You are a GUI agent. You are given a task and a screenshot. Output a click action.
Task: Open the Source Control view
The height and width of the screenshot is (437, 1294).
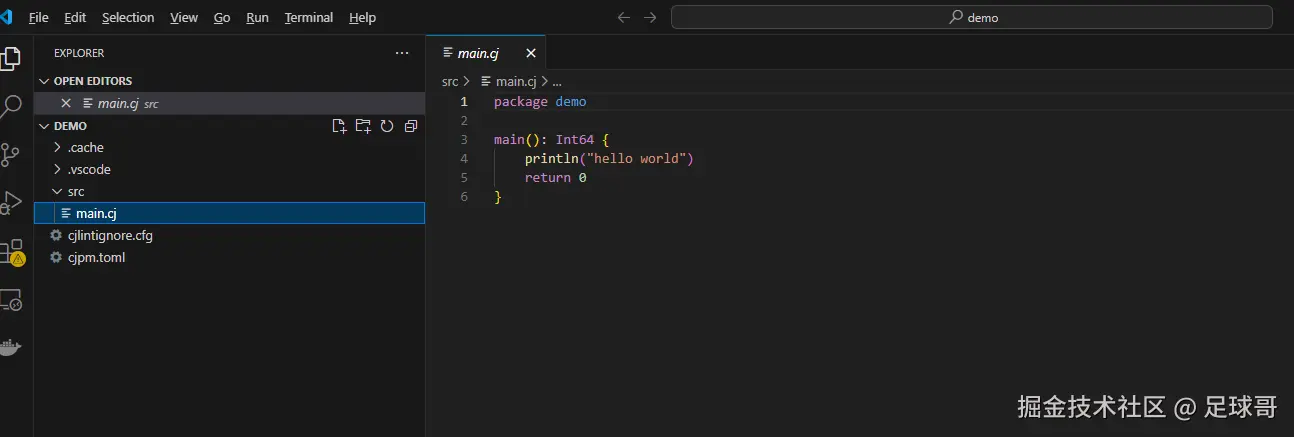[x=10, y=154]
